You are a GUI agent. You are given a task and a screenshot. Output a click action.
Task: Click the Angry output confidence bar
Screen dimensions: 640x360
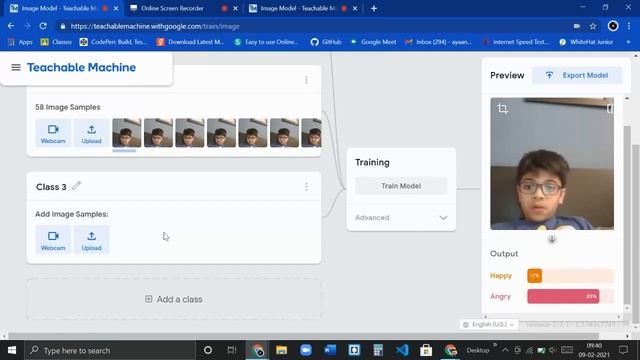click(x=570, y=296)
